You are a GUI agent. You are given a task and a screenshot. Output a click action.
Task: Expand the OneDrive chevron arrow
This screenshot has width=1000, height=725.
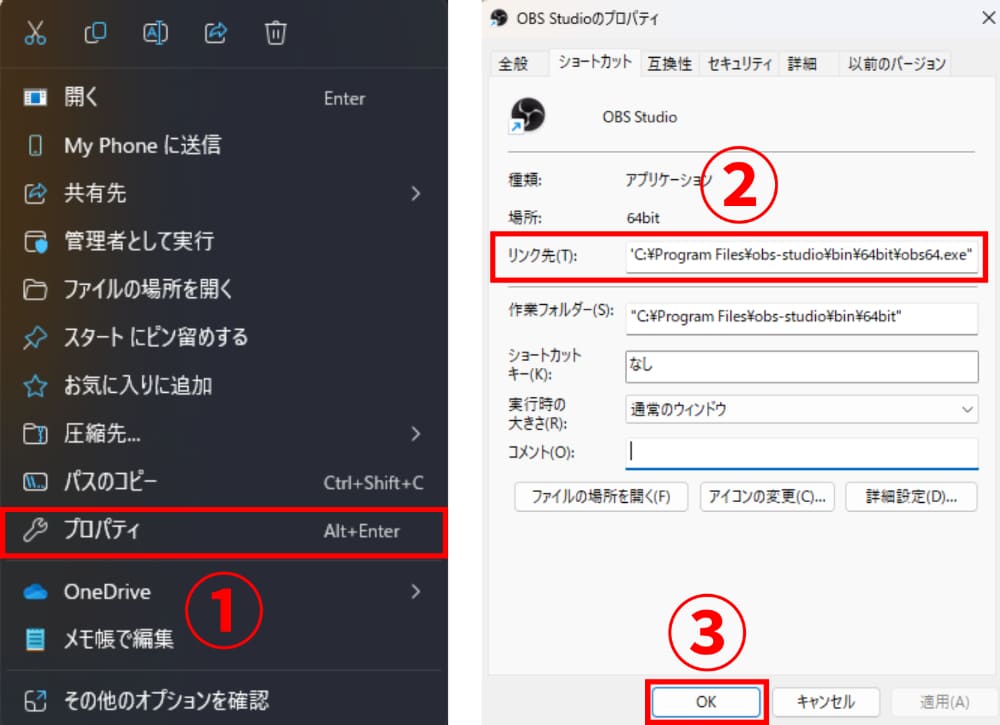(x=416, y=592)
